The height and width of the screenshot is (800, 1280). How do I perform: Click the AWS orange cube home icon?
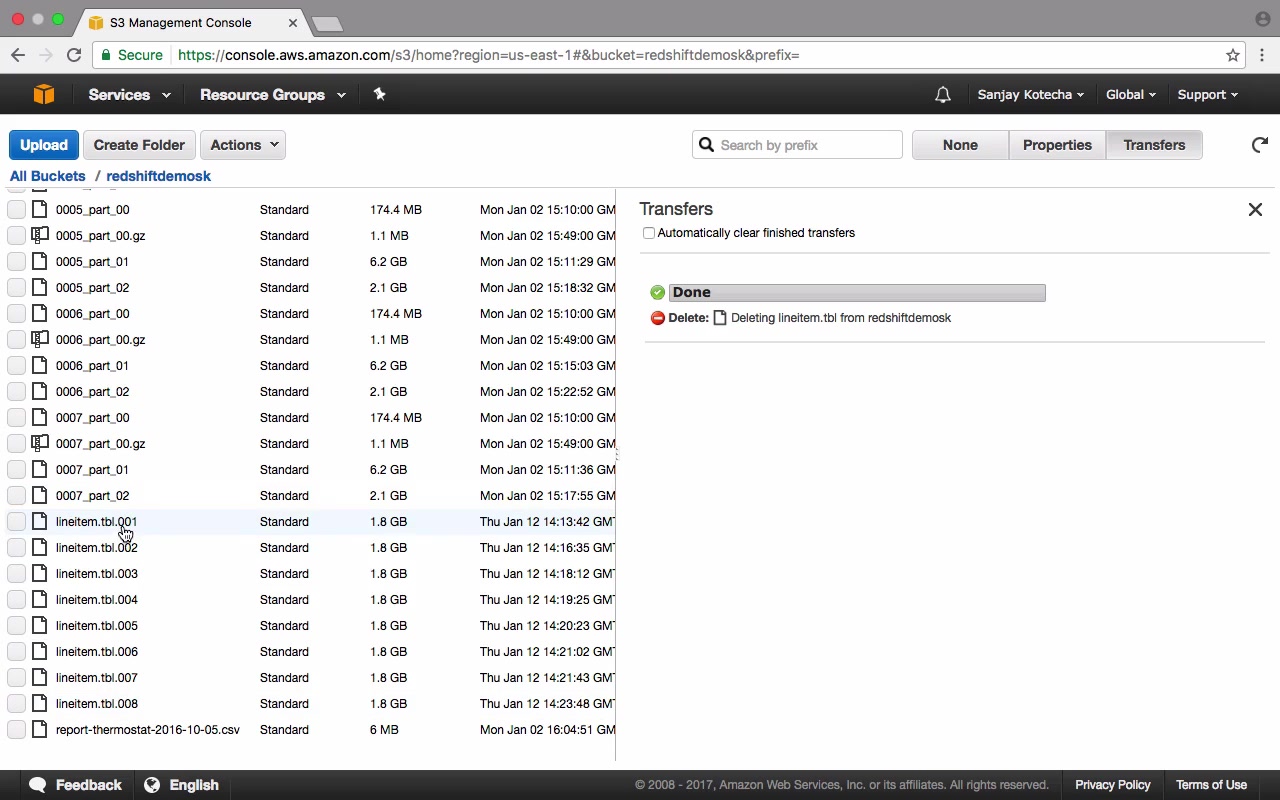tap(43, 94)
